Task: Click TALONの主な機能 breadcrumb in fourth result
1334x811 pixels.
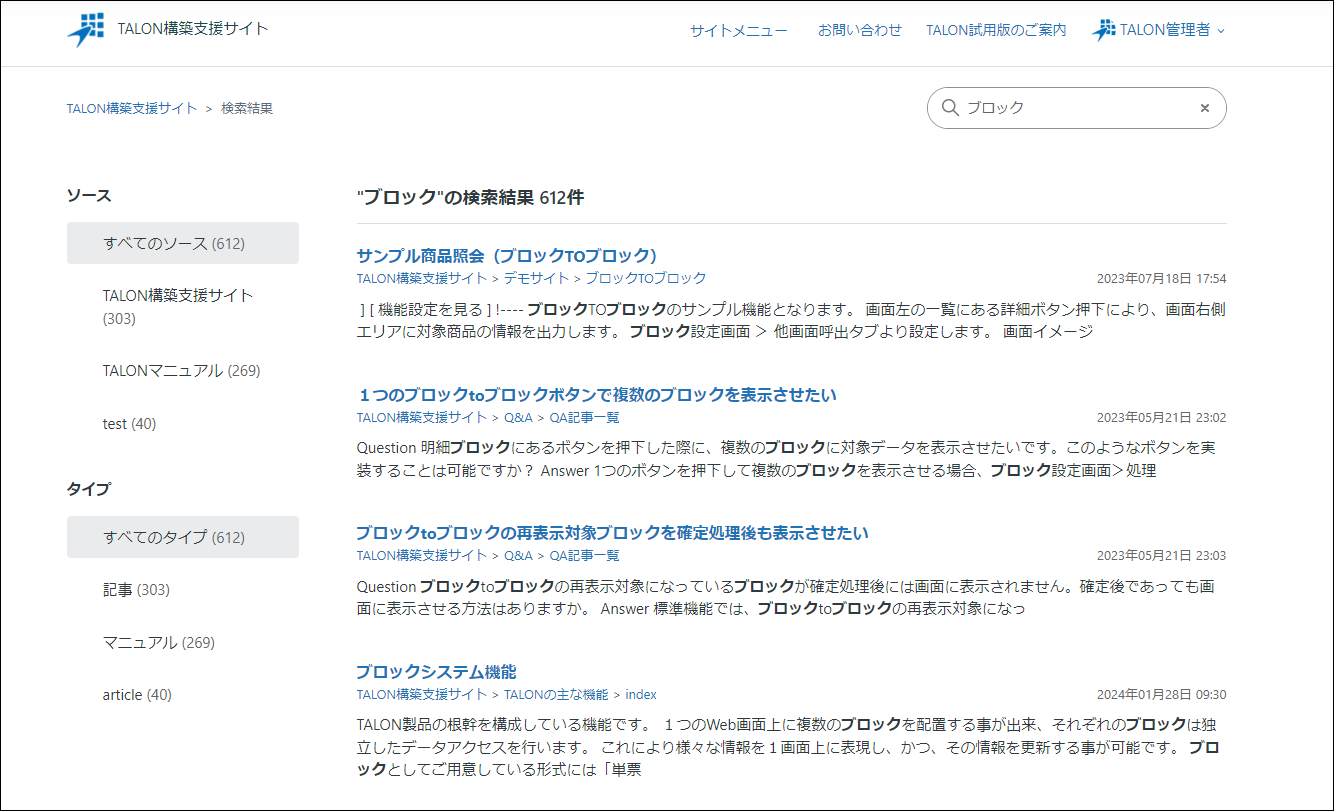Action: [556, 694]
